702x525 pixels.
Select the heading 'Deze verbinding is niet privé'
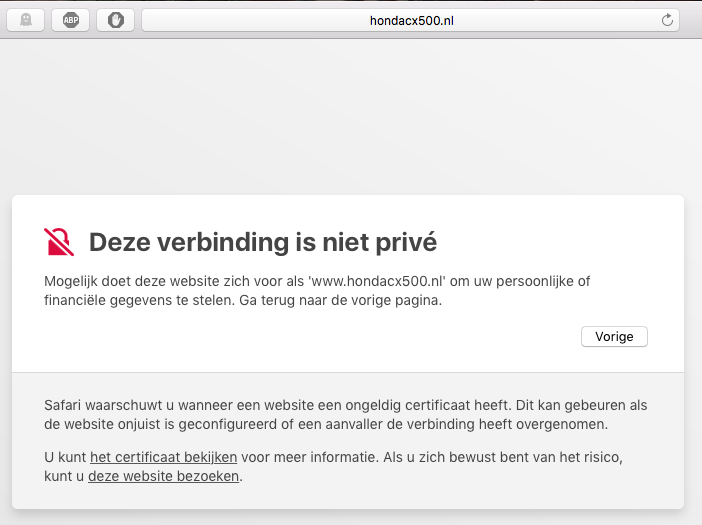click(263, 242)
